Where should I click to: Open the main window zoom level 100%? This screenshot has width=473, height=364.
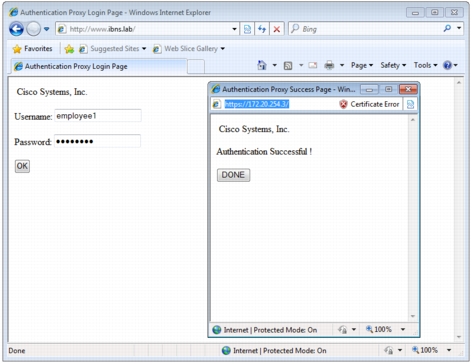point(425,350)
